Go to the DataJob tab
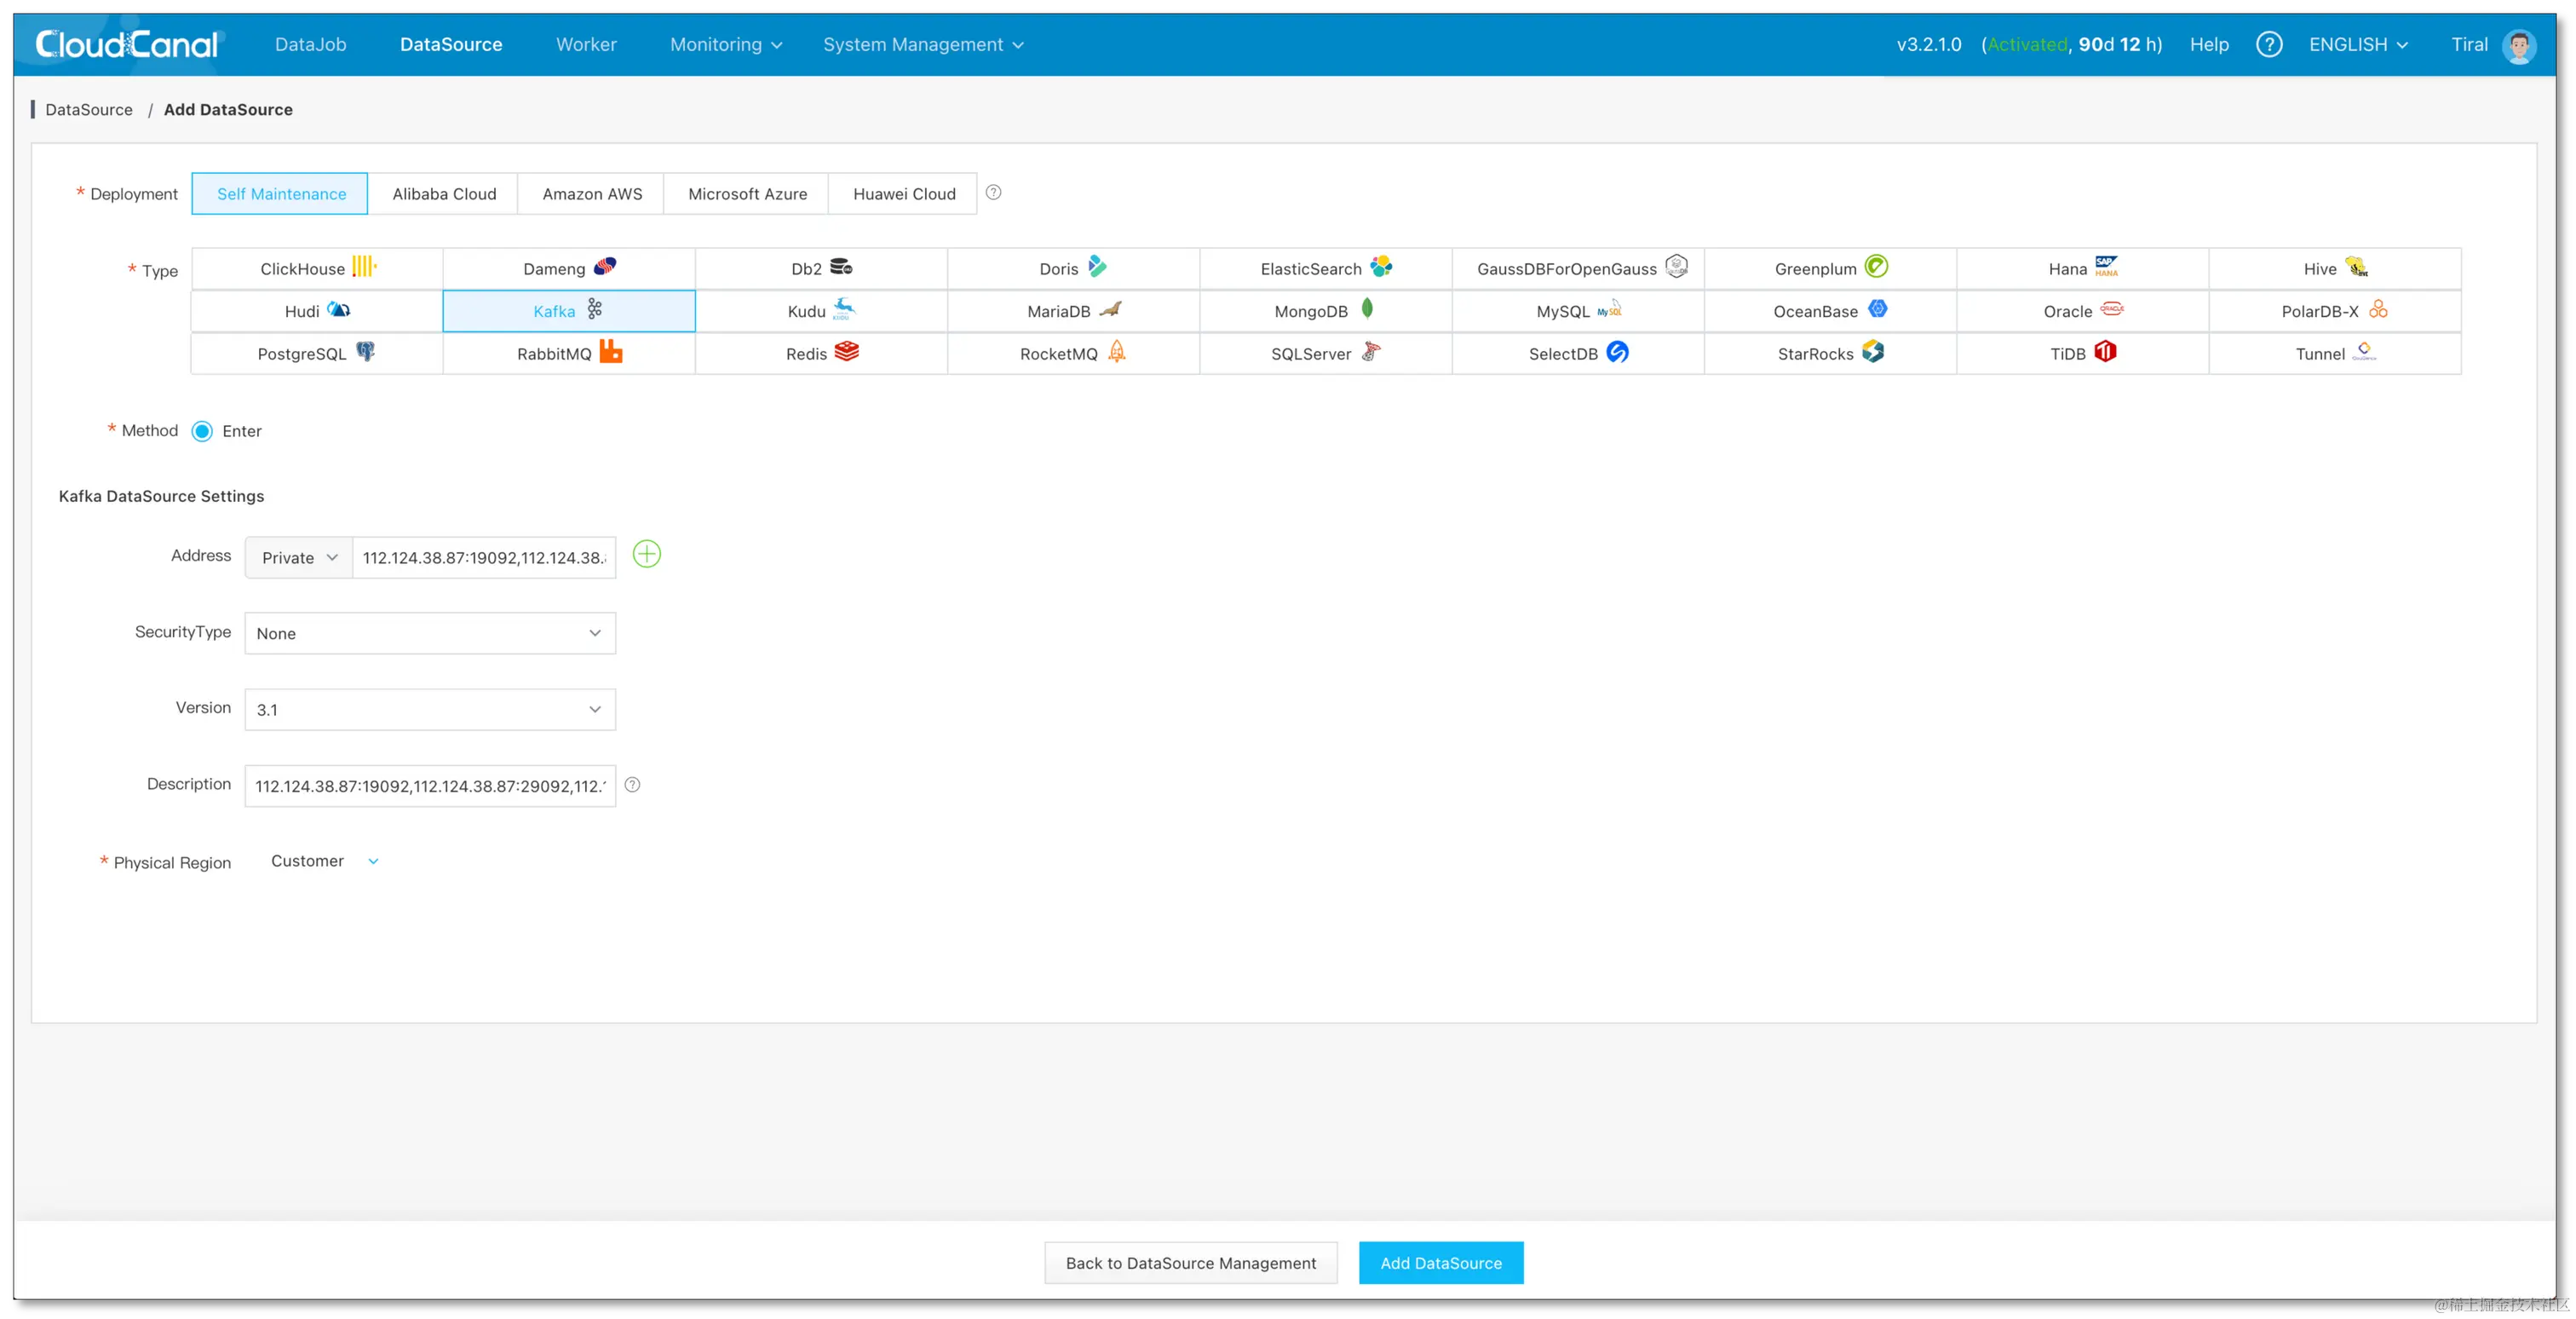Image resolution: width=2576 pixels, height=1319 pixels. click(x=311, y=44)
